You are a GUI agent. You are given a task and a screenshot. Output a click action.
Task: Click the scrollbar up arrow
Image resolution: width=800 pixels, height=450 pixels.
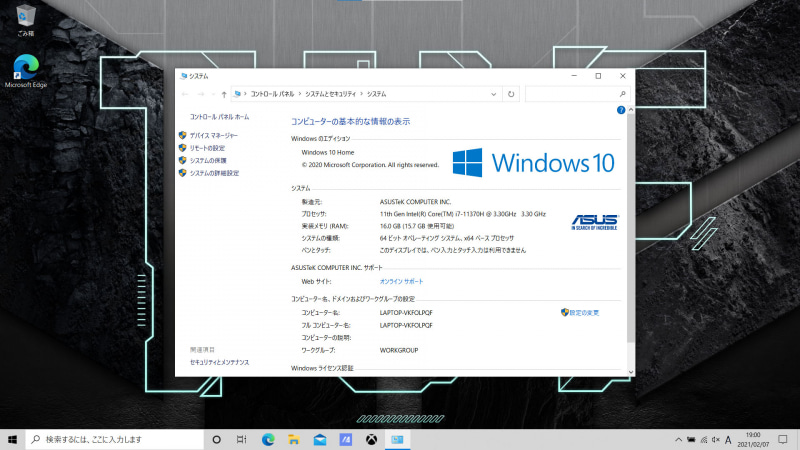point(631,110)
